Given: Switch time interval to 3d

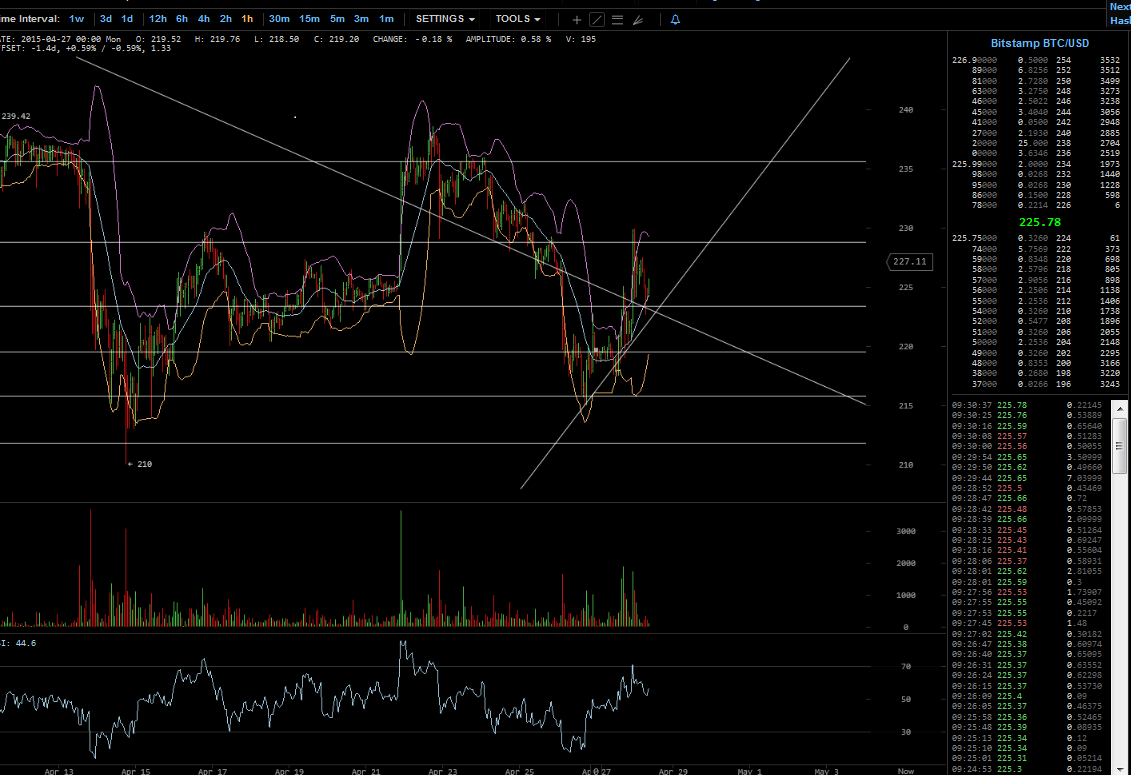Looking at the screenshot, I should click(105, 19).
